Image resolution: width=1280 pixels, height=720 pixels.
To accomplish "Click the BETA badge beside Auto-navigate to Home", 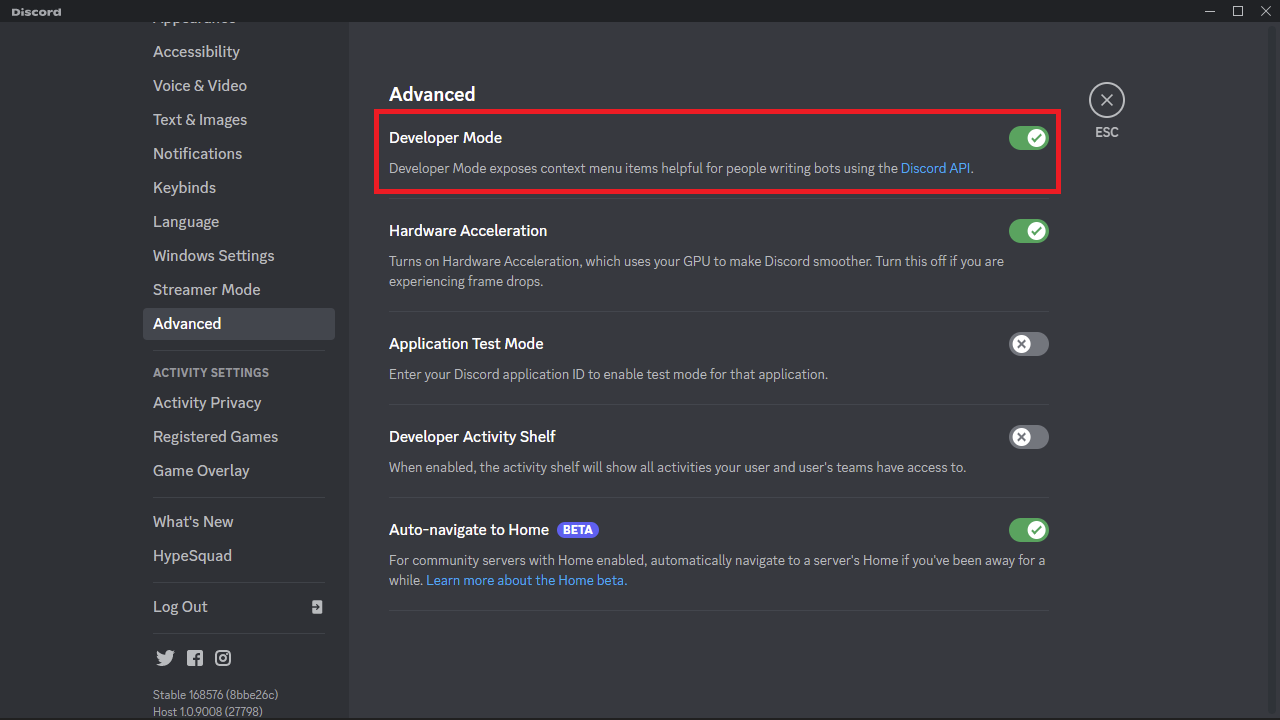I will click(x=578, y=530).
